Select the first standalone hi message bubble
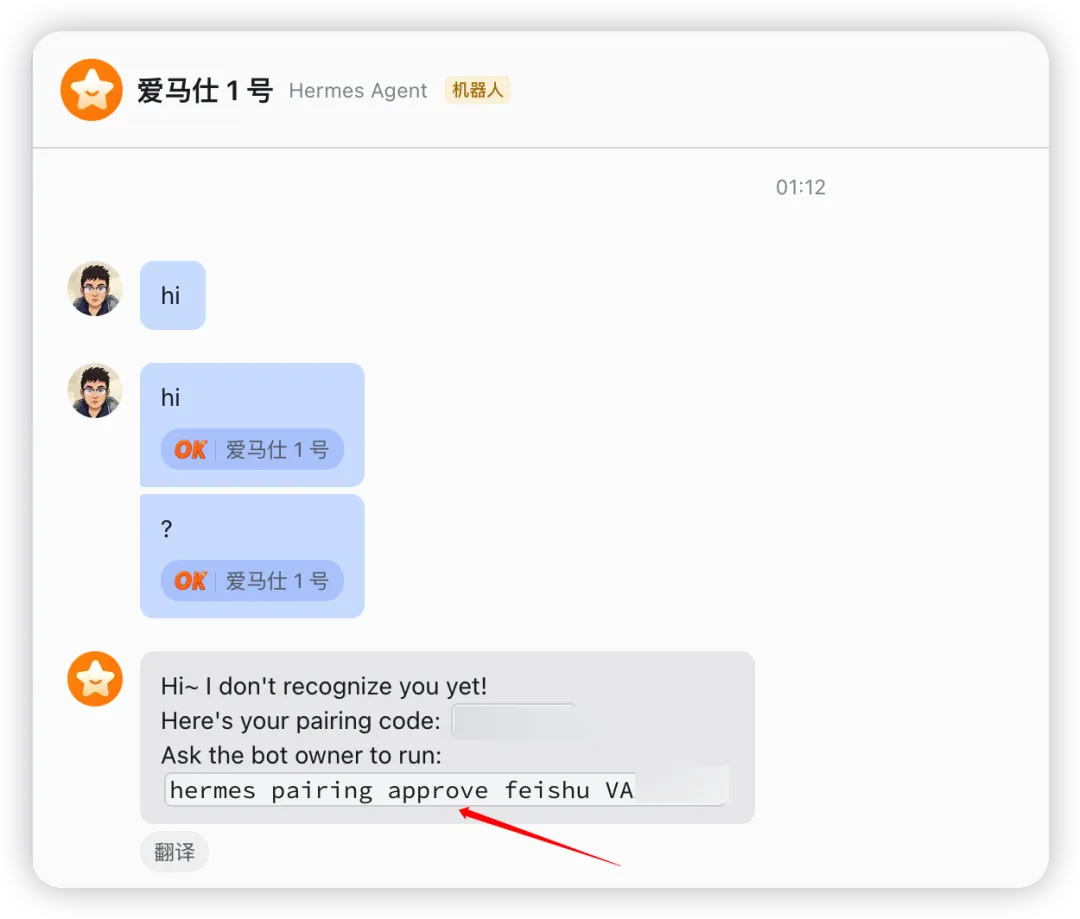The image size is (1080, 919). pos(173,295)
